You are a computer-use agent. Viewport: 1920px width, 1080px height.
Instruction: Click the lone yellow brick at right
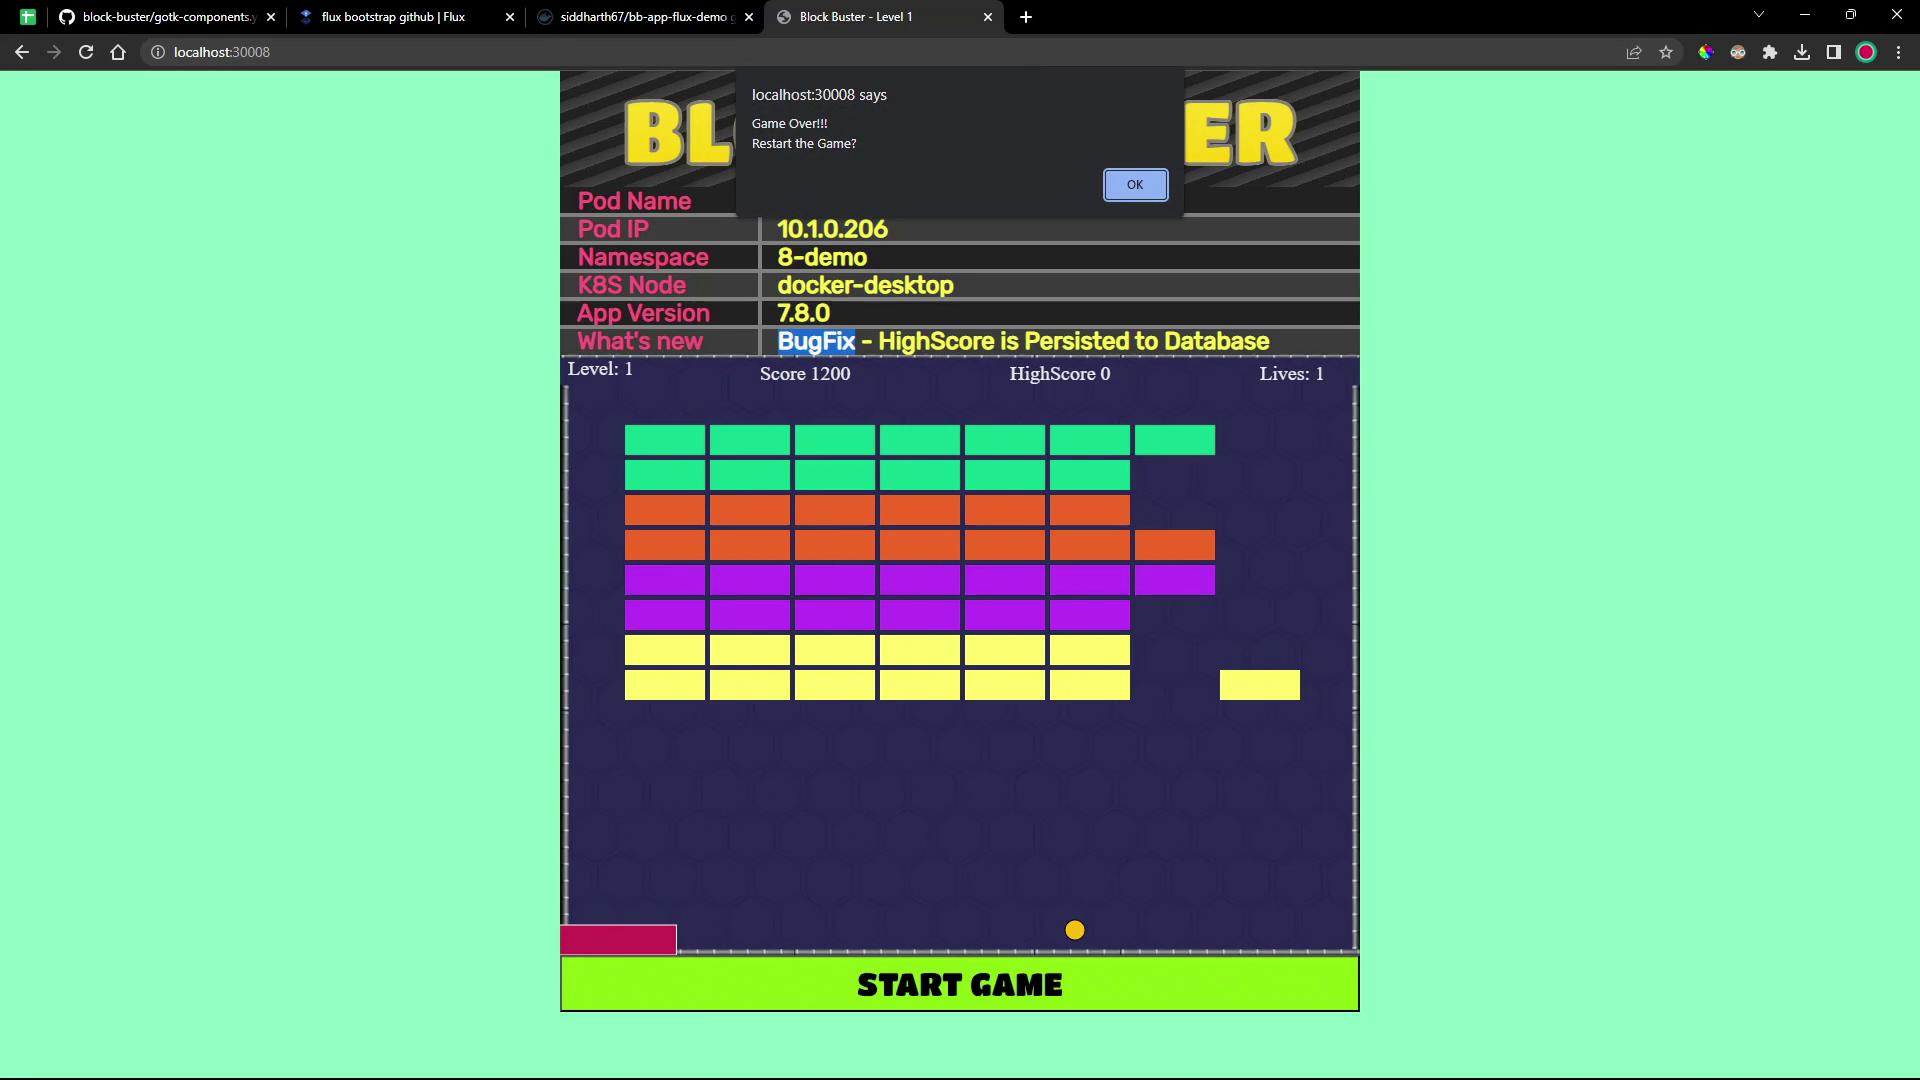(1259, 685)
